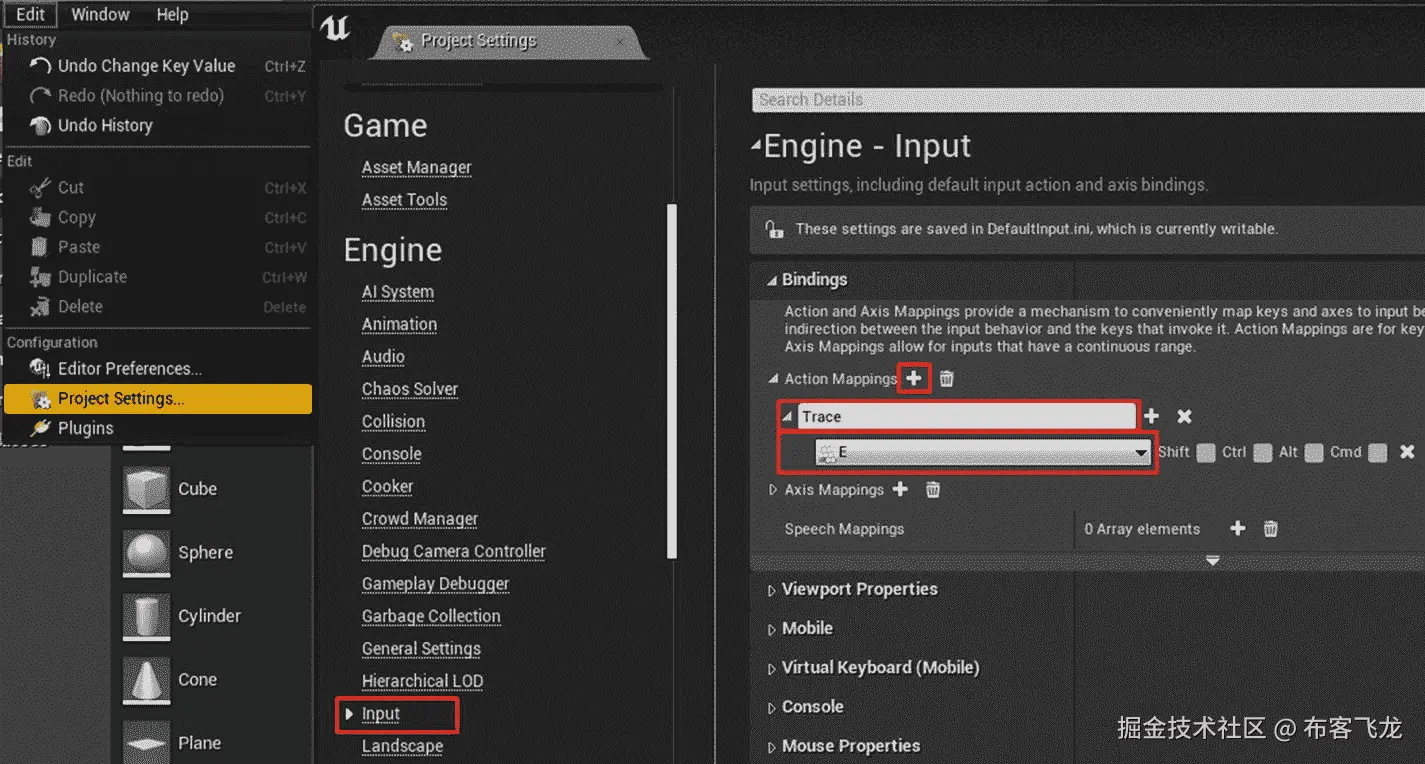Open General Settings category

point(421,649)
